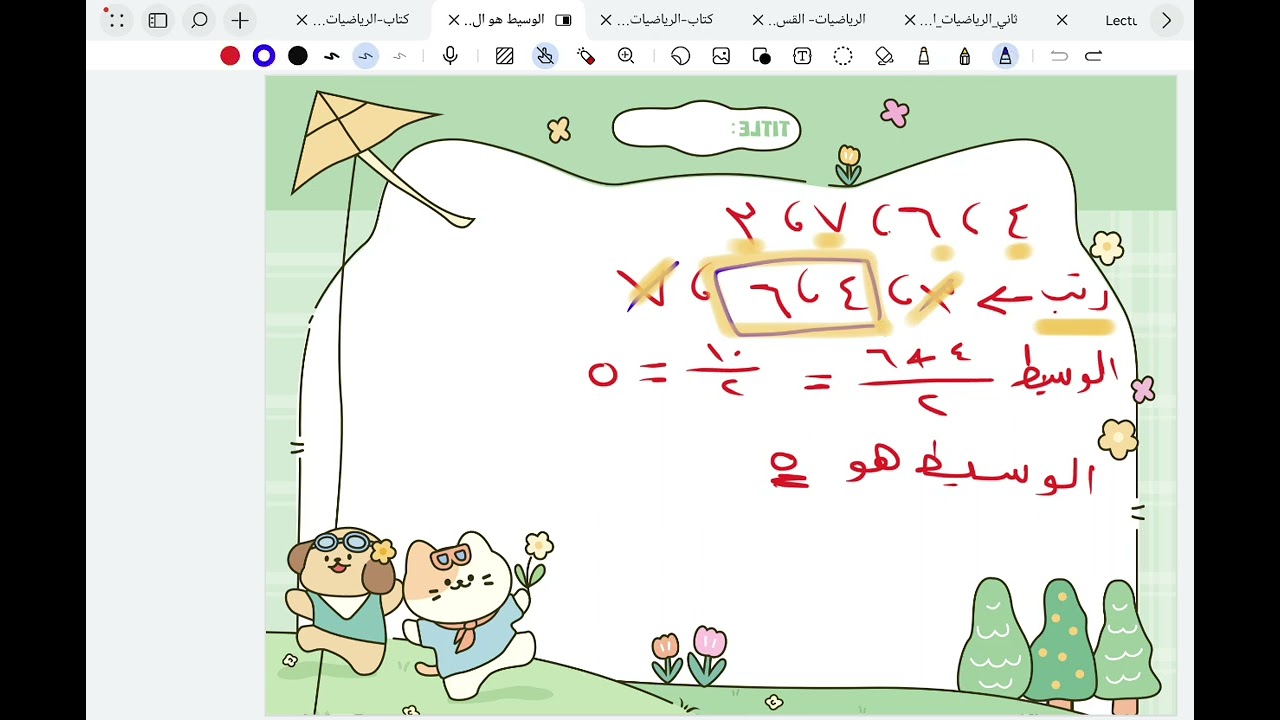Switch to the ثاني_الرياضيات tab
The width and height of the screenshot is (1280, 720).
969,20
